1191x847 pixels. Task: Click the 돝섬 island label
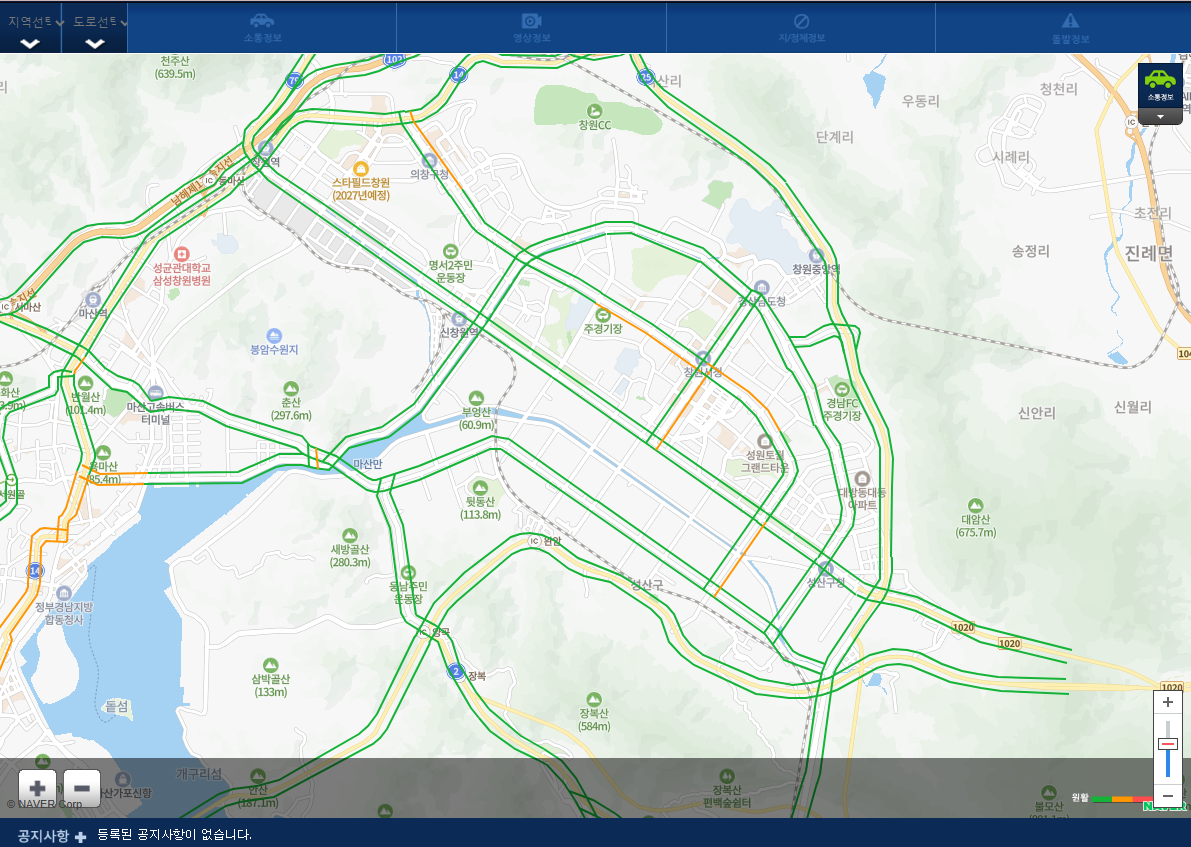pyautogui.click(x=117, y=706)
